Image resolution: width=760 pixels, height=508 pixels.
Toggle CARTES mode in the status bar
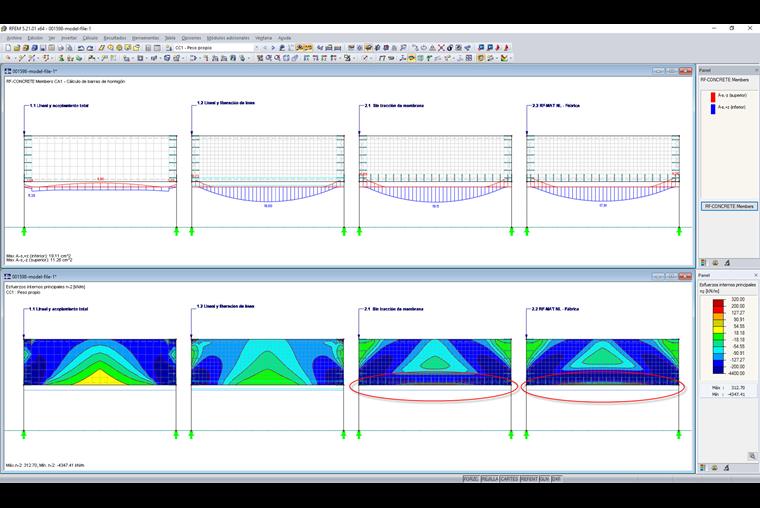coord(509,479)
